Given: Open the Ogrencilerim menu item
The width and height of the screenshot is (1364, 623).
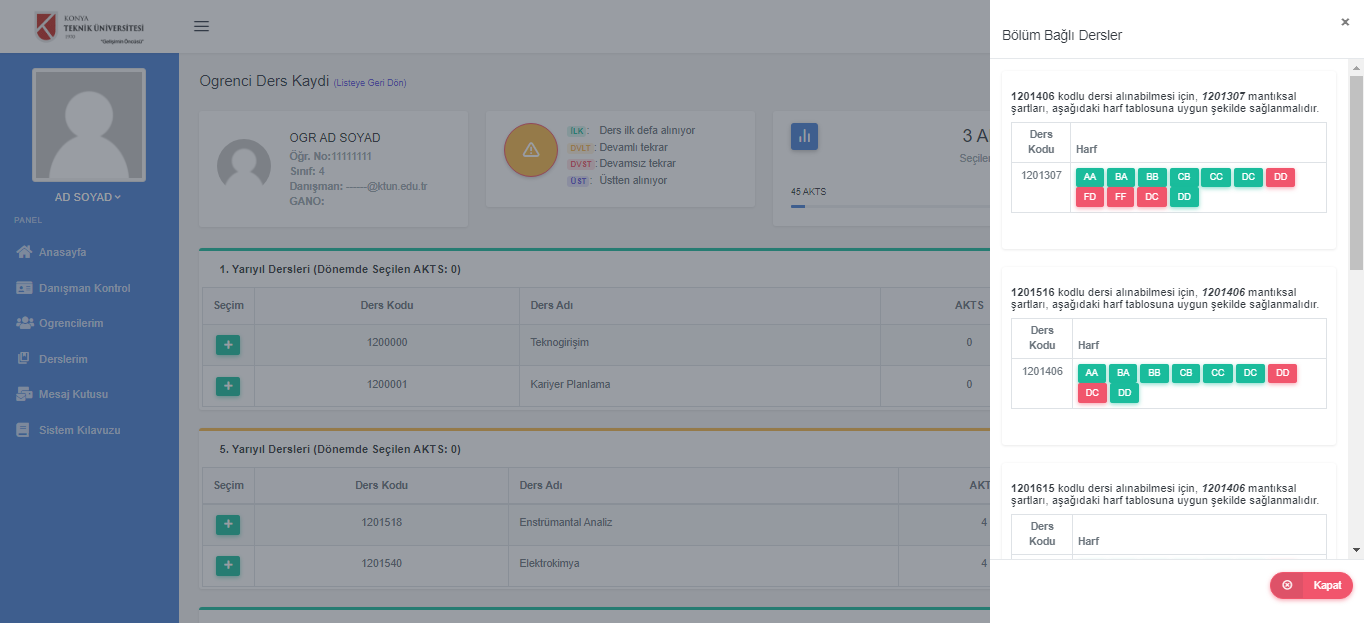Looking at the screenshot, I should click(71, 323).
